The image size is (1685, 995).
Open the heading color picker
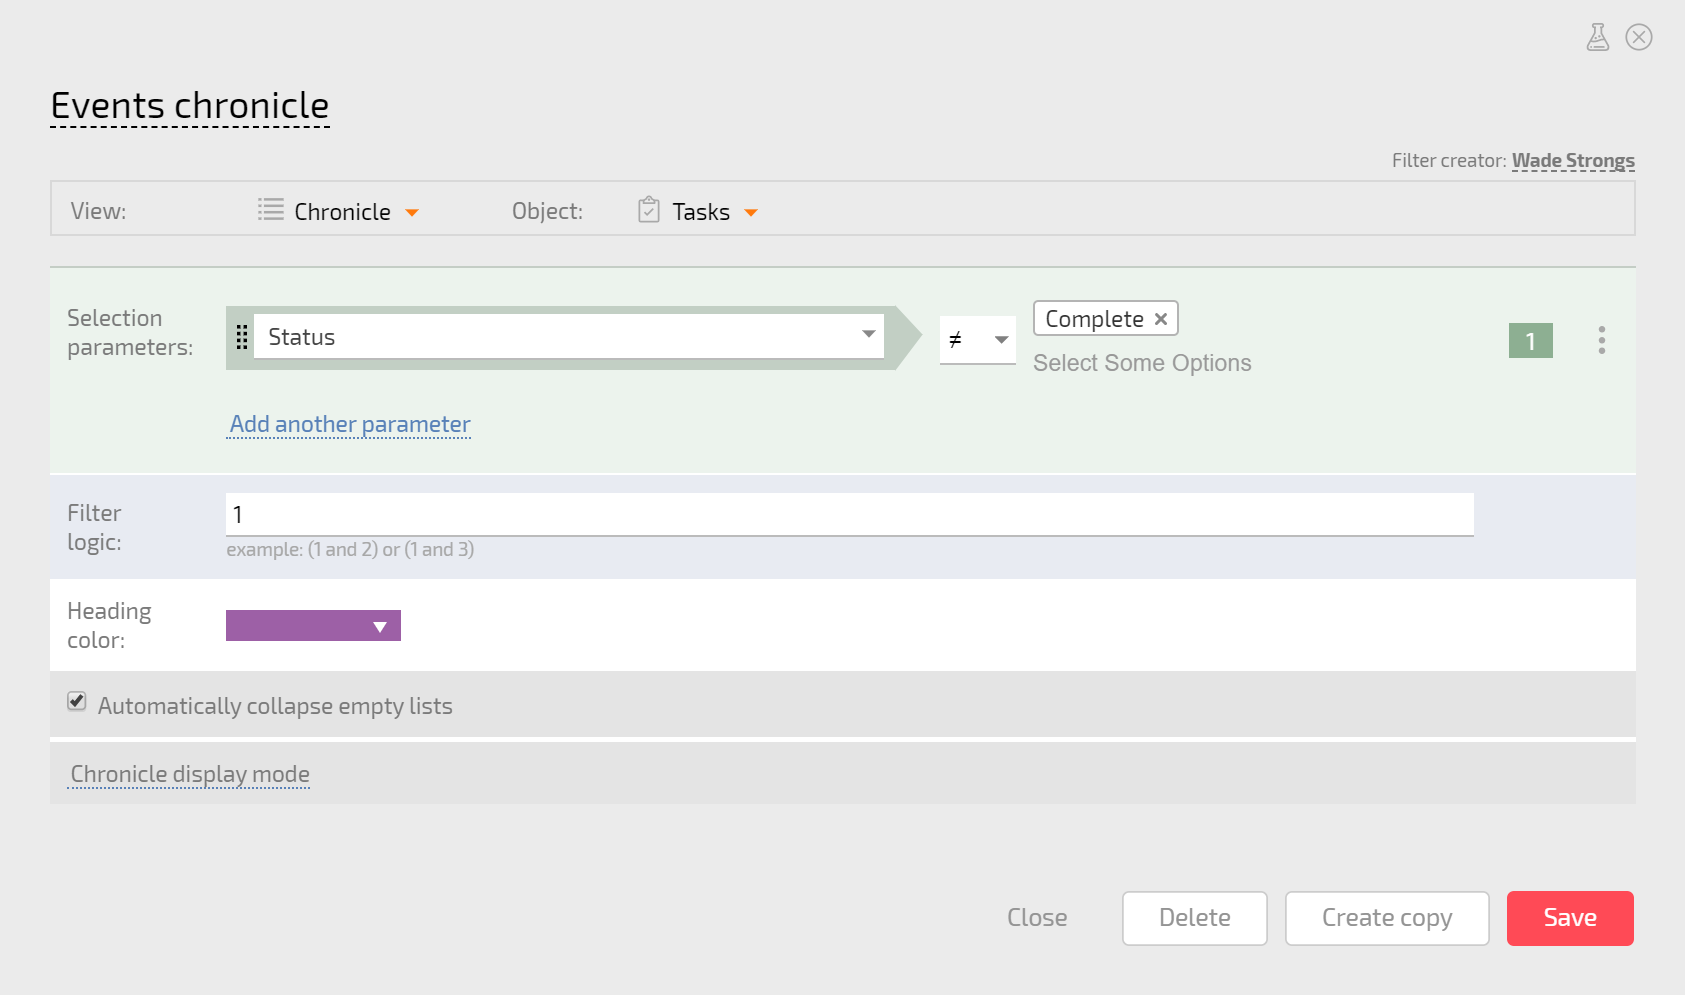(x=313, y=626)
